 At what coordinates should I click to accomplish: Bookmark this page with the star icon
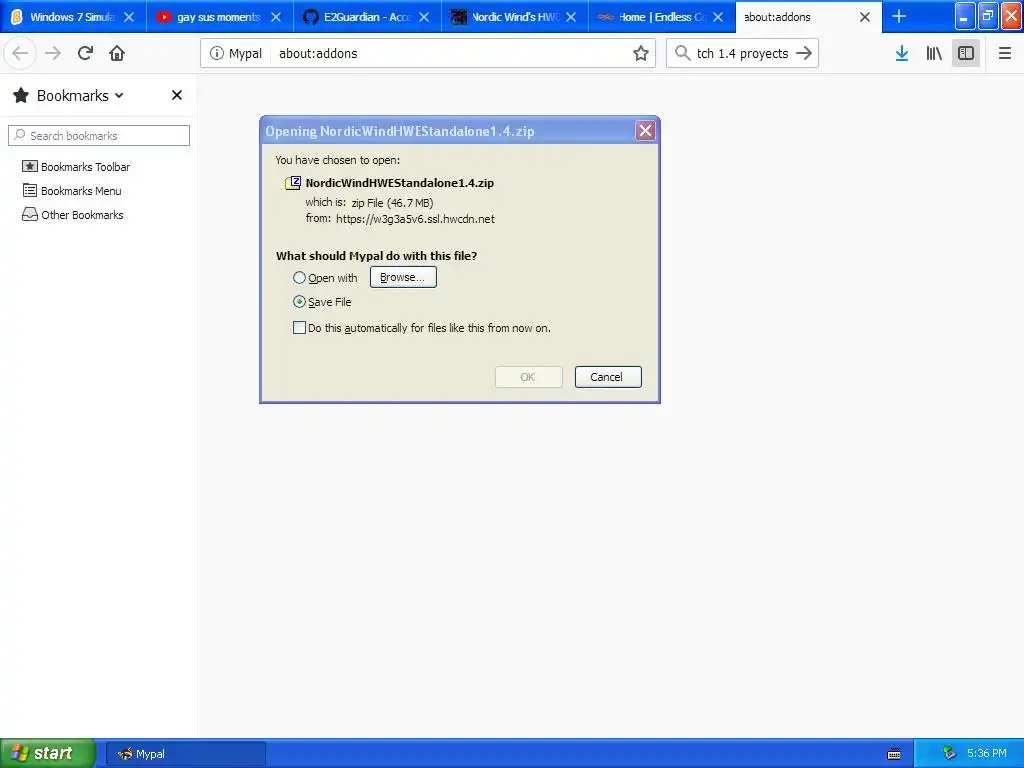pyautogui.click(x=641, y=54)
